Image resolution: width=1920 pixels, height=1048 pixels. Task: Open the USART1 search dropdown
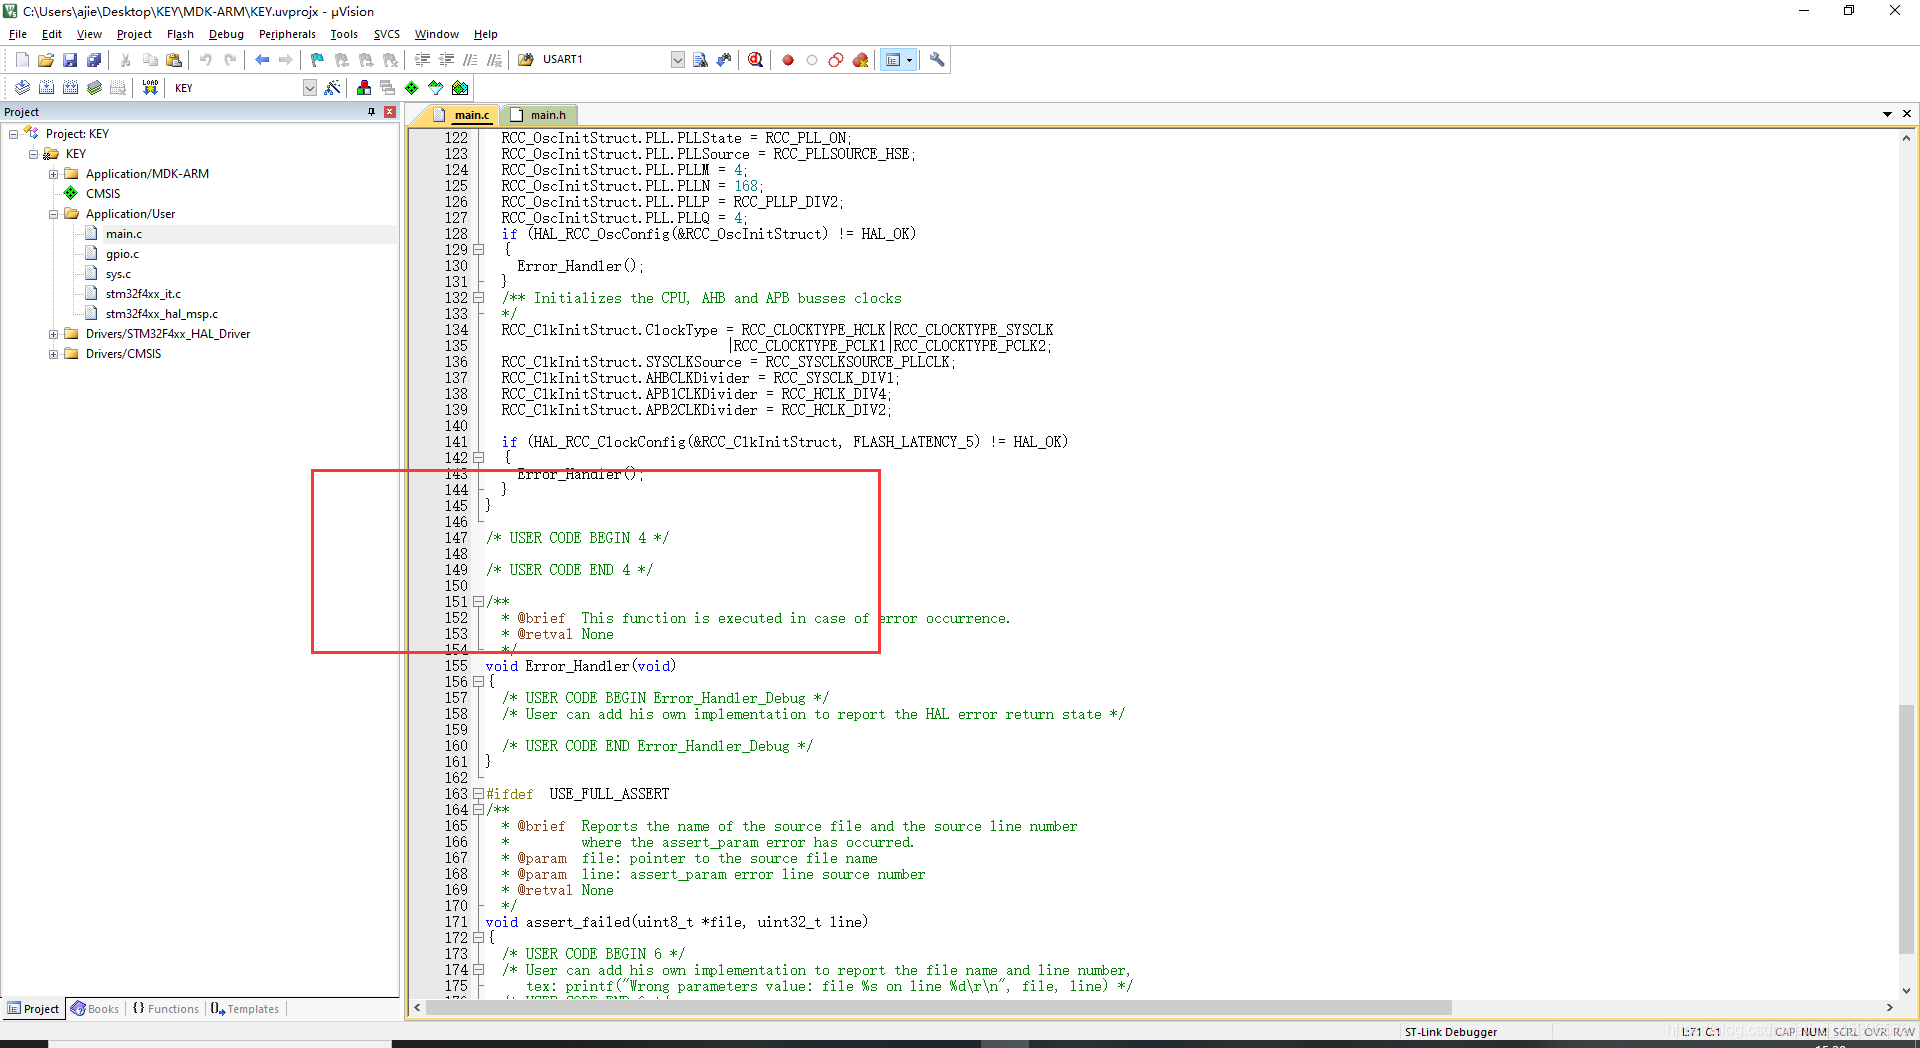tap(678, 60)
